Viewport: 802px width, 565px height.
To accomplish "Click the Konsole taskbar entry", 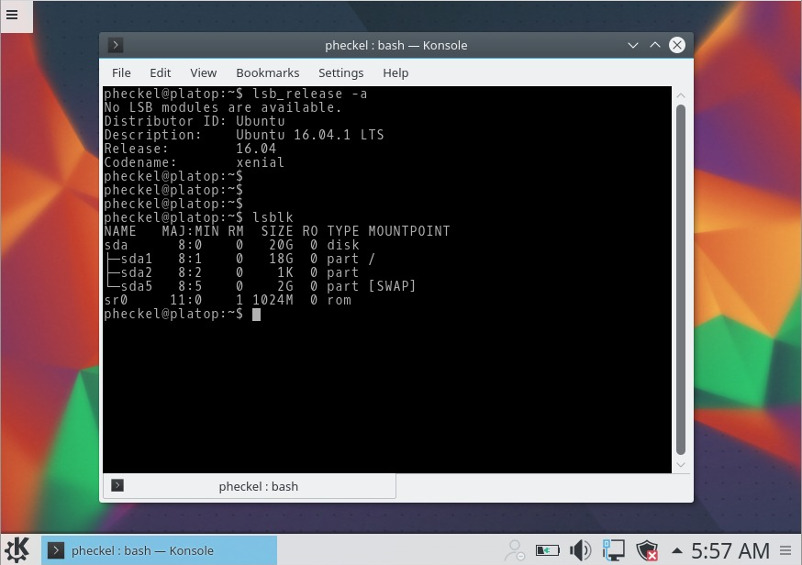I will click(159, 550).
